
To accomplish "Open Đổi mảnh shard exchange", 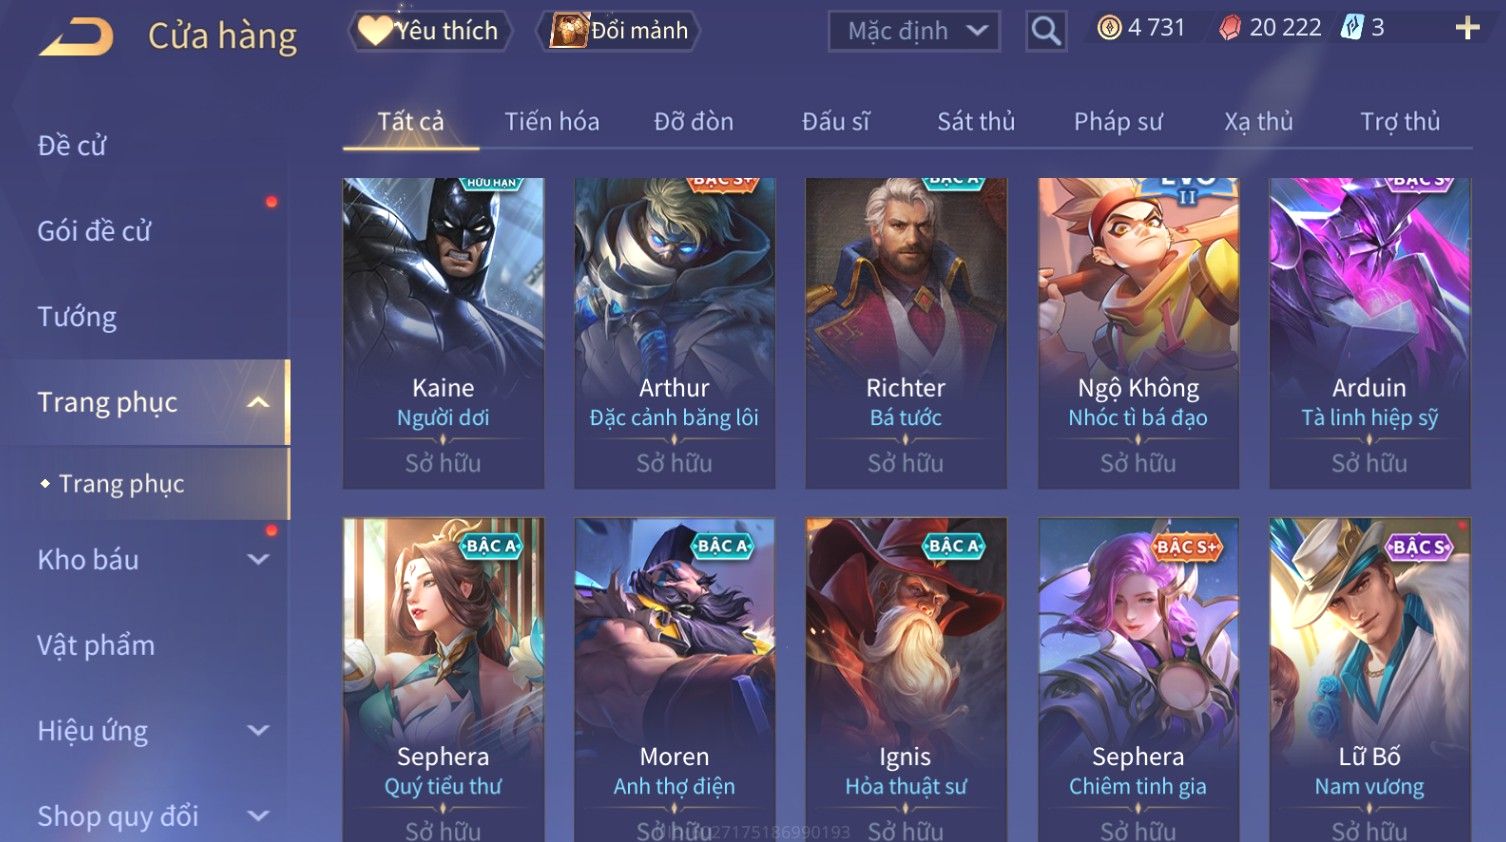I will (619, 31).
